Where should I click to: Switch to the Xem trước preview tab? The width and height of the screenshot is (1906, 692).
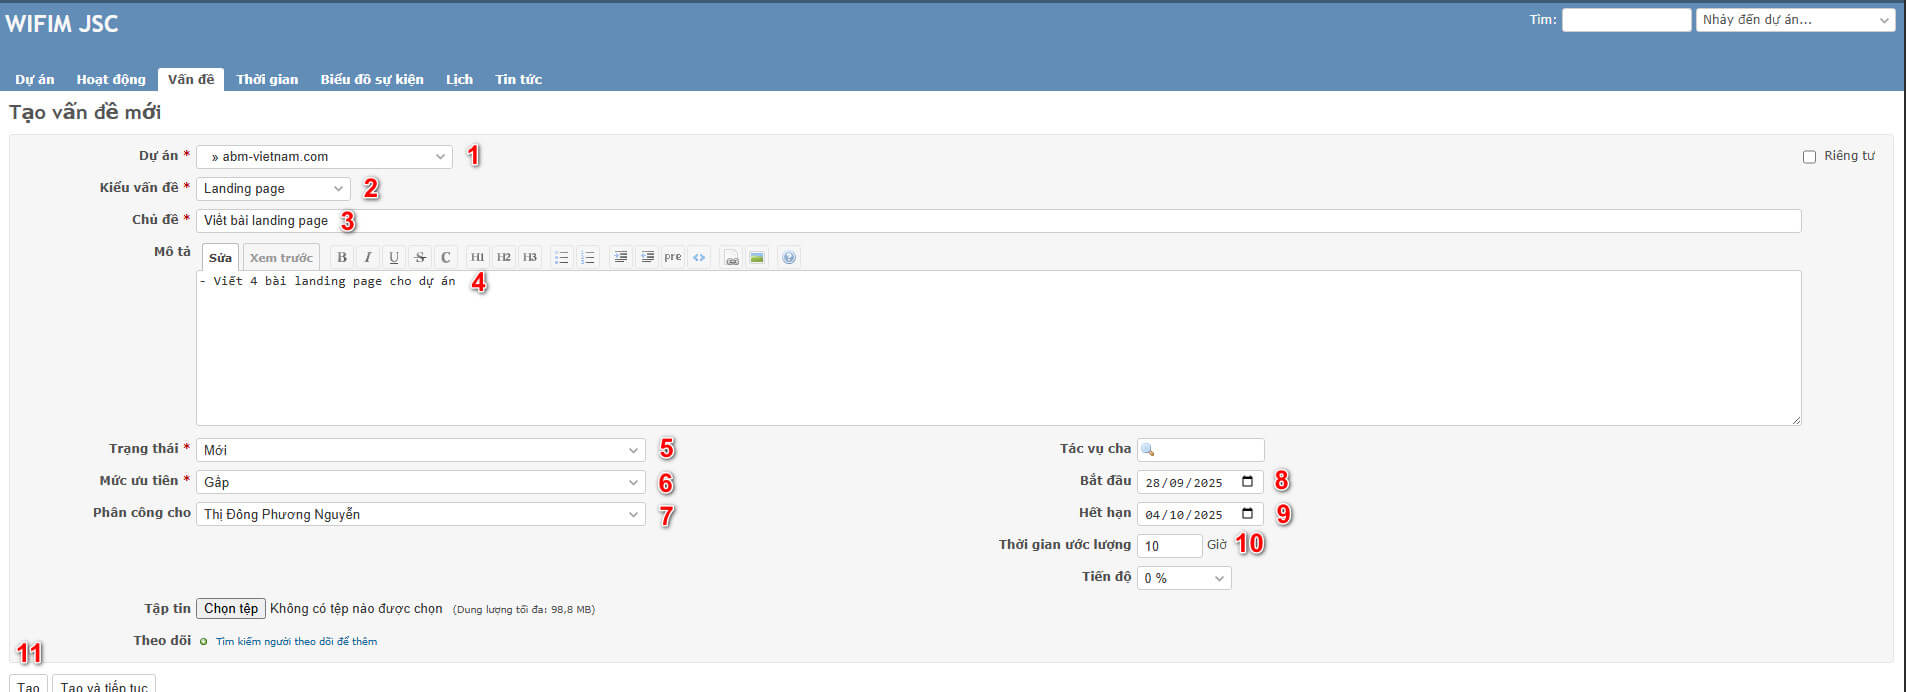(x=281, y=258)
